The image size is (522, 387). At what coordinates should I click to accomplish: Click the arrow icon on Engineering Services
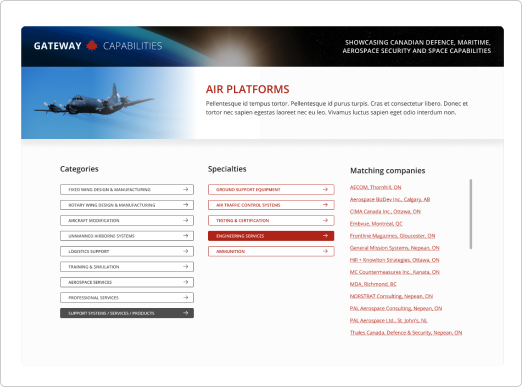point(325,236)
